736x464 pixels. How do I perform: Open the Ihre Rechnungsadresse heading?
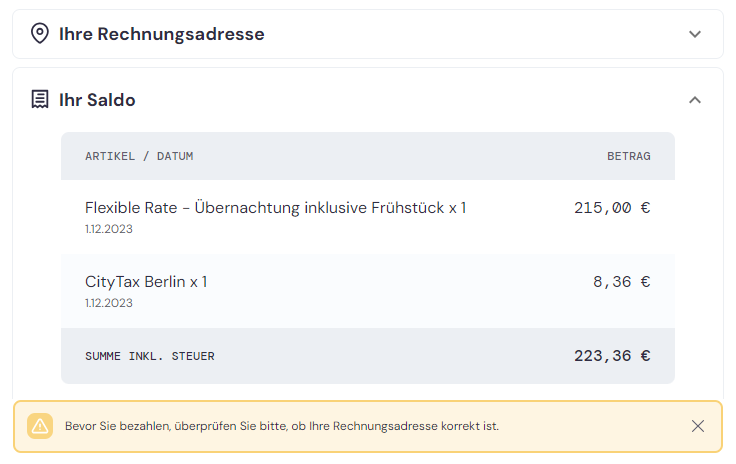161,34
